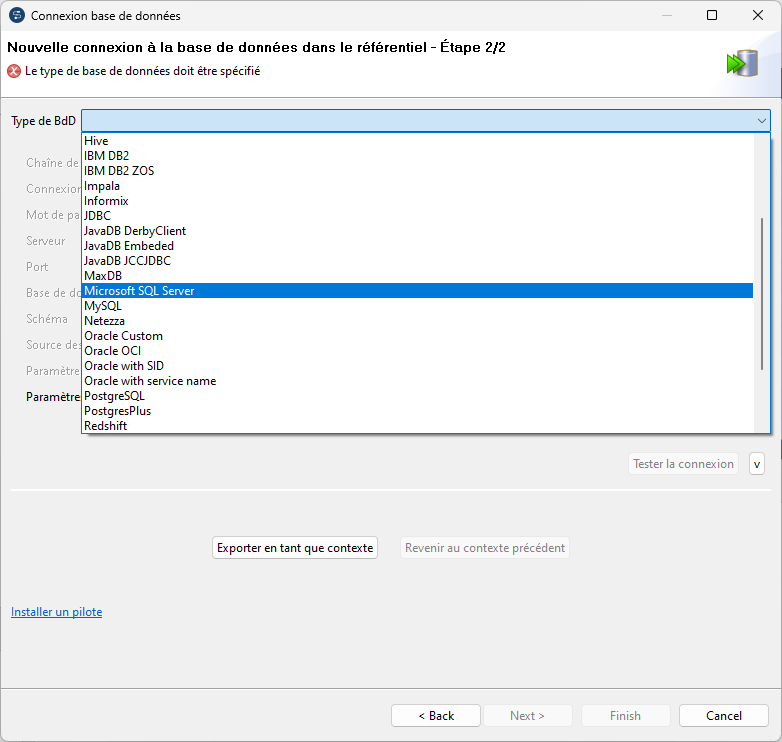This screenshot has width=782, height=742.
Task: Select Informix database type
Action: [417, 201]
